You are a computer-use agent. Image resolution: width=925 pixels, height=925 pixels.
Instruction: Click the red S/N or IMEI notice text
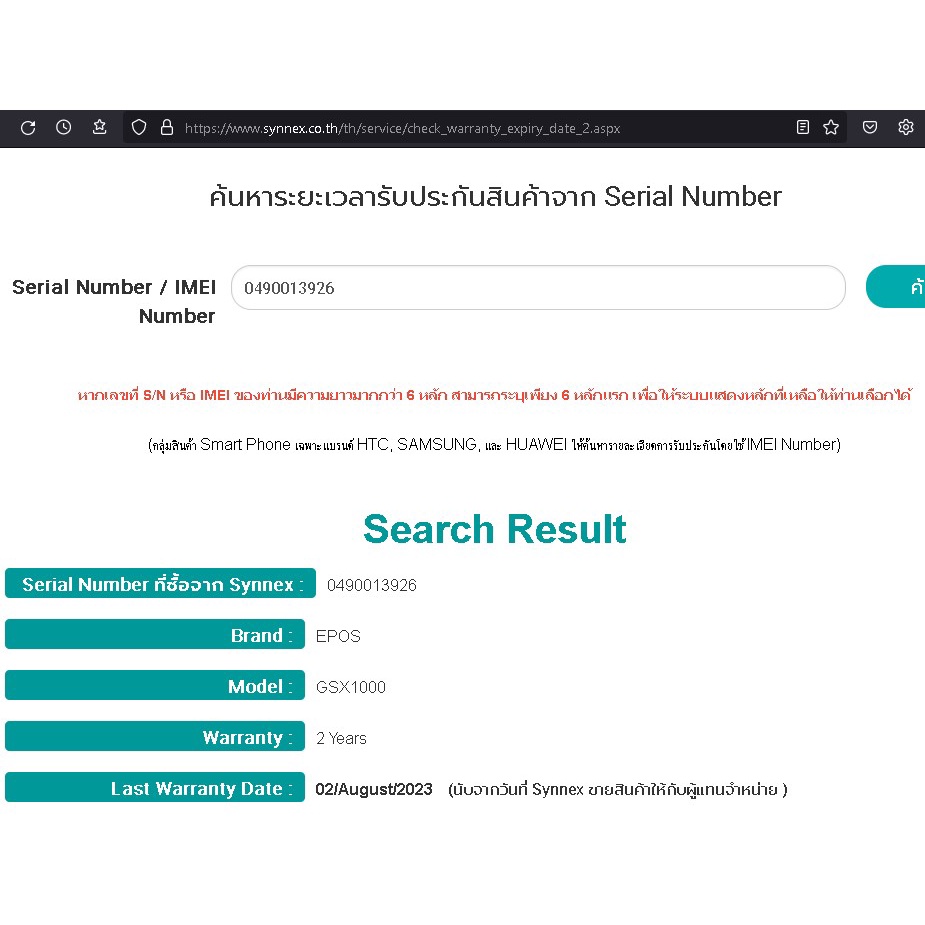pyautogui.click(x=494, y=395)
